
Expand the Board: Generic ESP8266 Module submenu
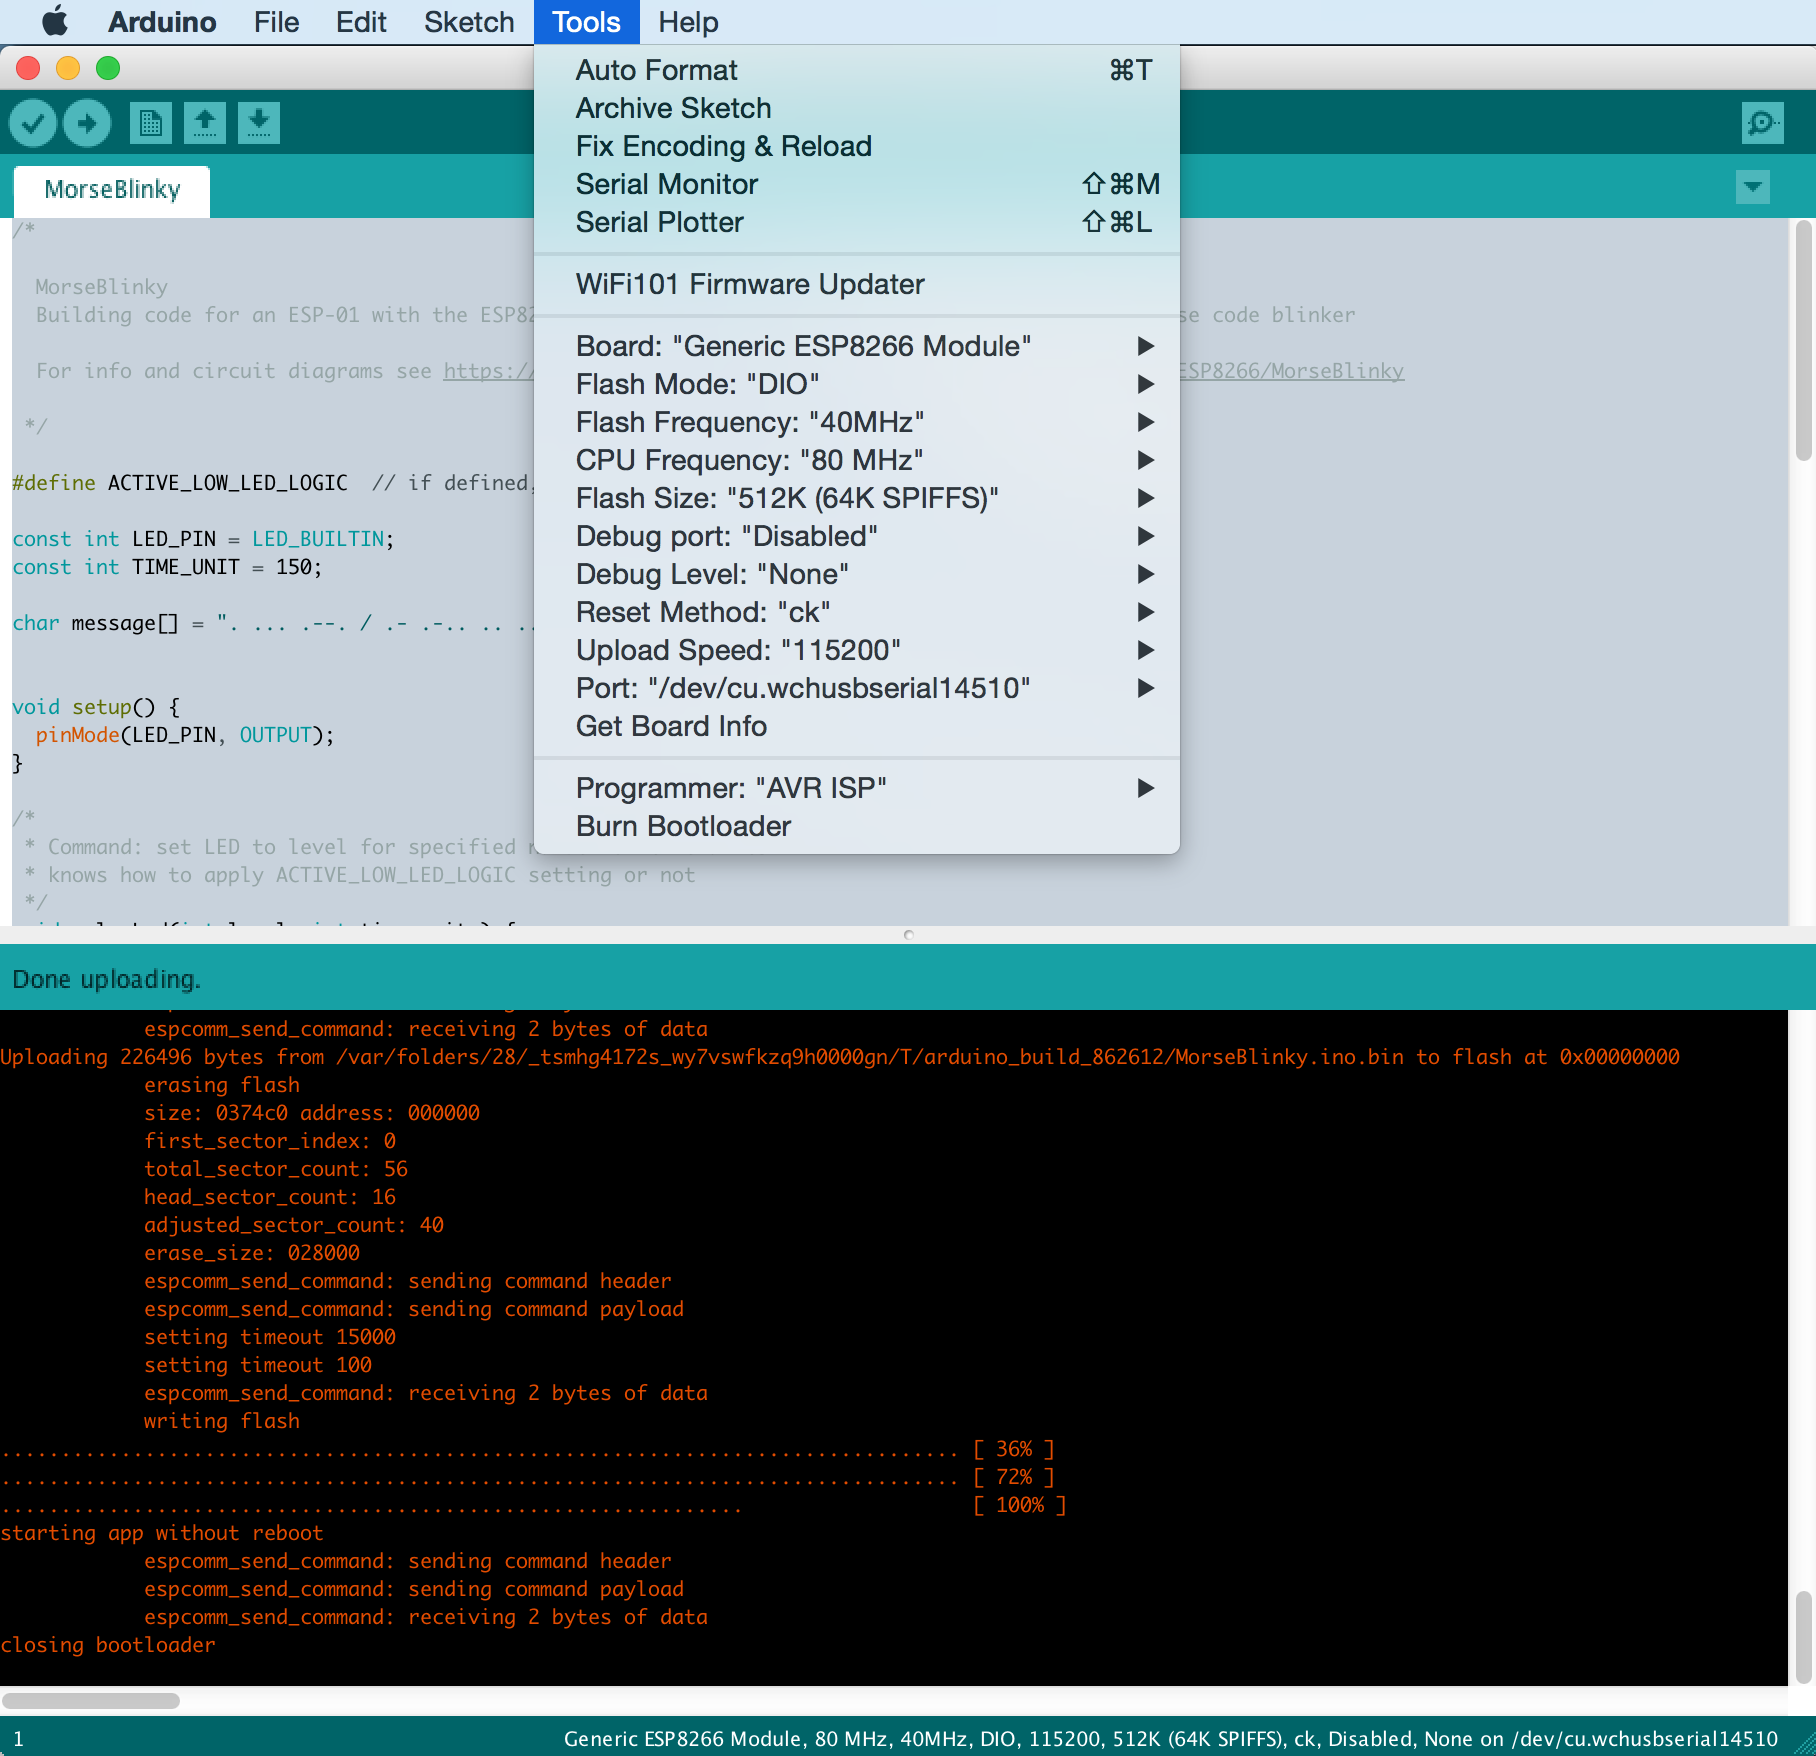[x=857, y=346]
